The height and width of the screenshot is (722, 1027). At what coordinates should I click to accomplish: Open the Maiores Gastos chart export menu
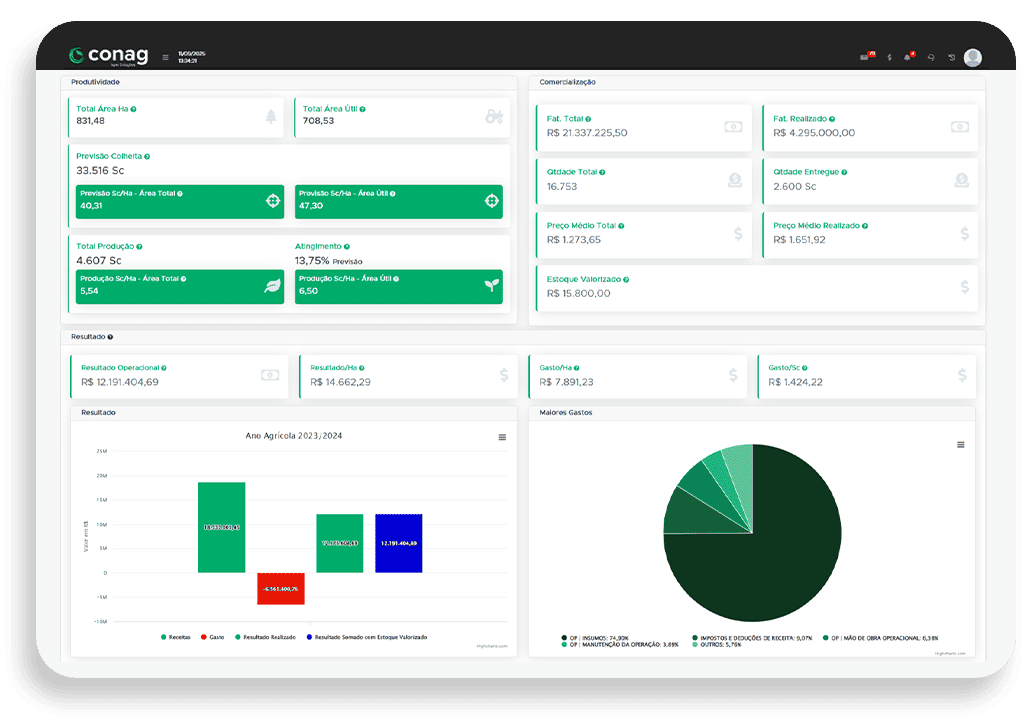coord(960,444)
